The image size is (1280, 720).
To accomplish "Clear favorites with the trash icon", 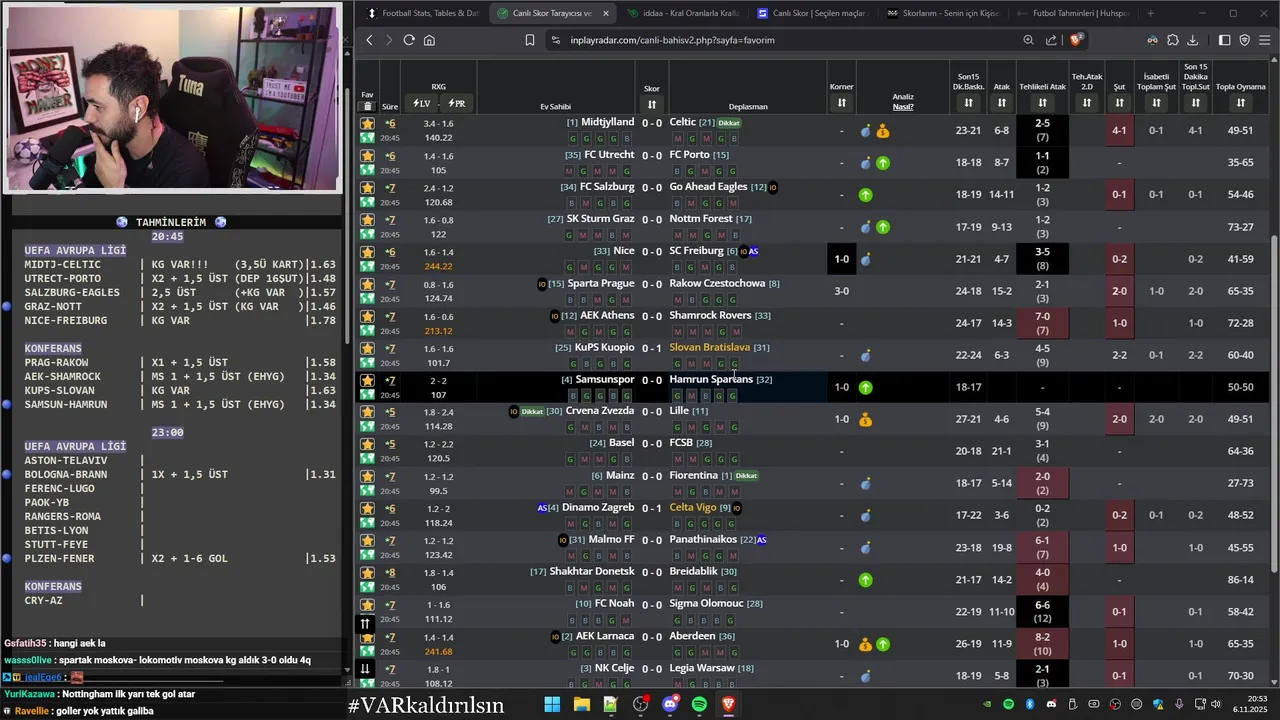I will [x=367, y=106].
